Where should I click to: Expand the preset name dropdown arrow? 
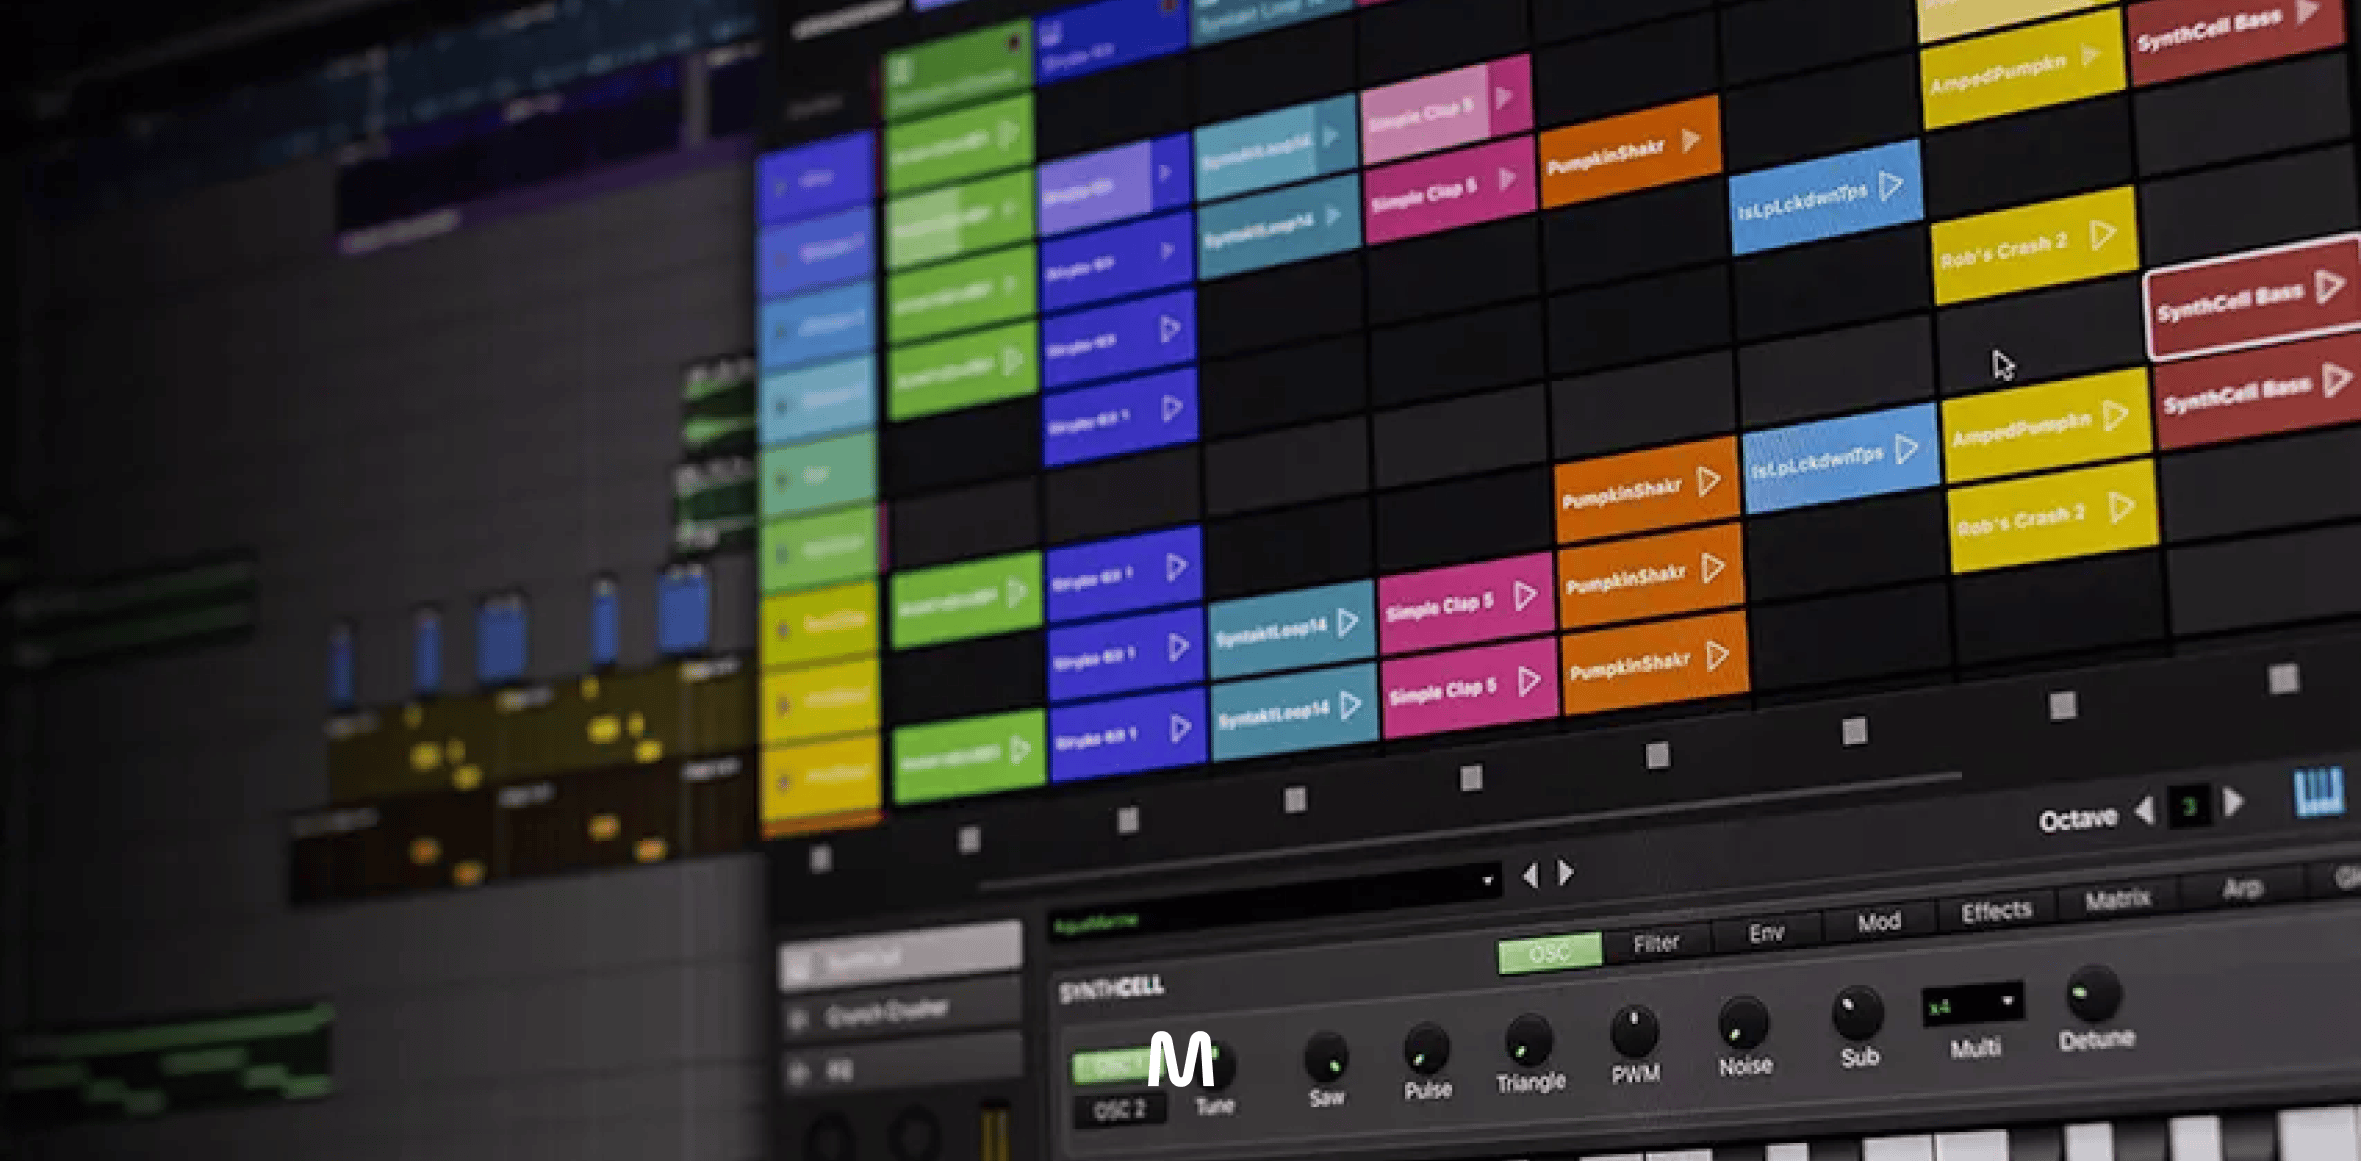tap(1487, 881)
